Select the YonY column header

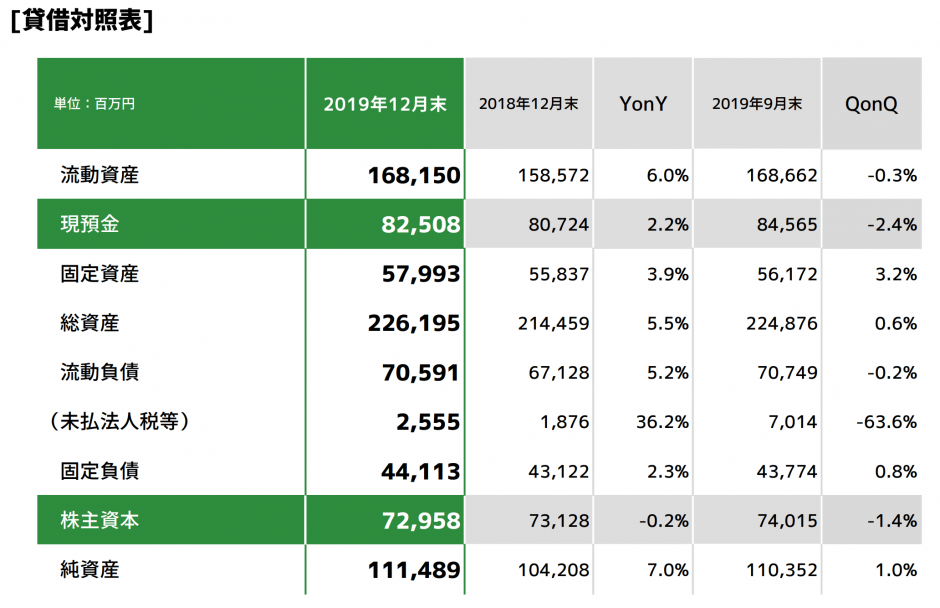[x=643, y=104]
